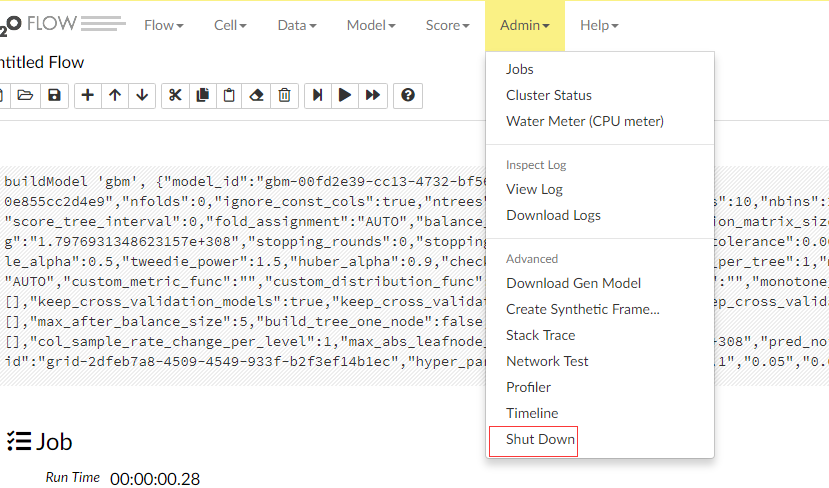Click the Run Time value 00:00:00.28
The width and height of the screenshot is (829, 488).
(155, 479)
